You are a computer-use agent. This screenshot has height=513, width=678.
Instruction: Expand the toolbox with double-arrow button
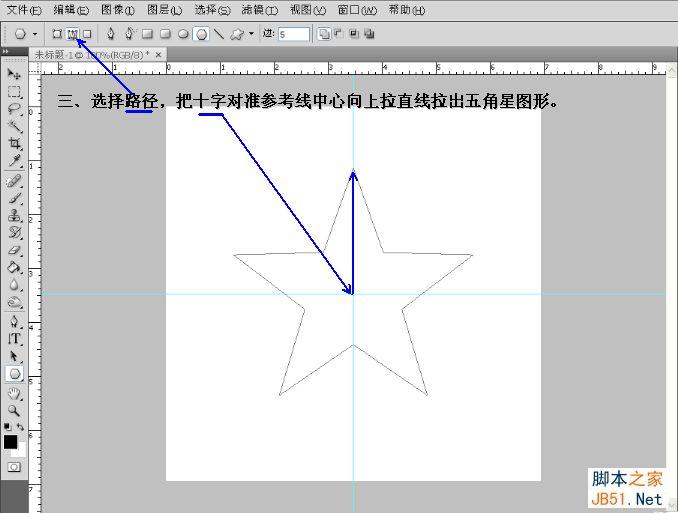(x=5, y=51)
